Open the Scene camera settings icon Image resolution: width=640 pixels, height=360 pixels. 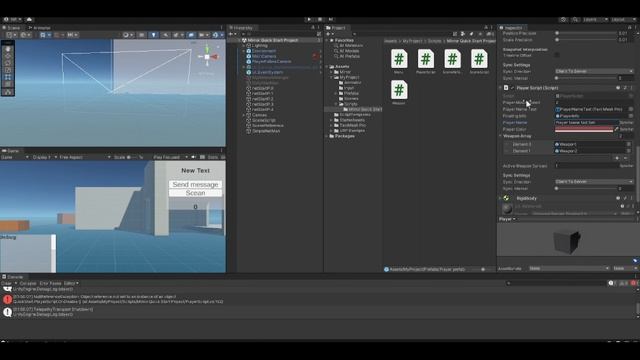[x=202, y=35]
